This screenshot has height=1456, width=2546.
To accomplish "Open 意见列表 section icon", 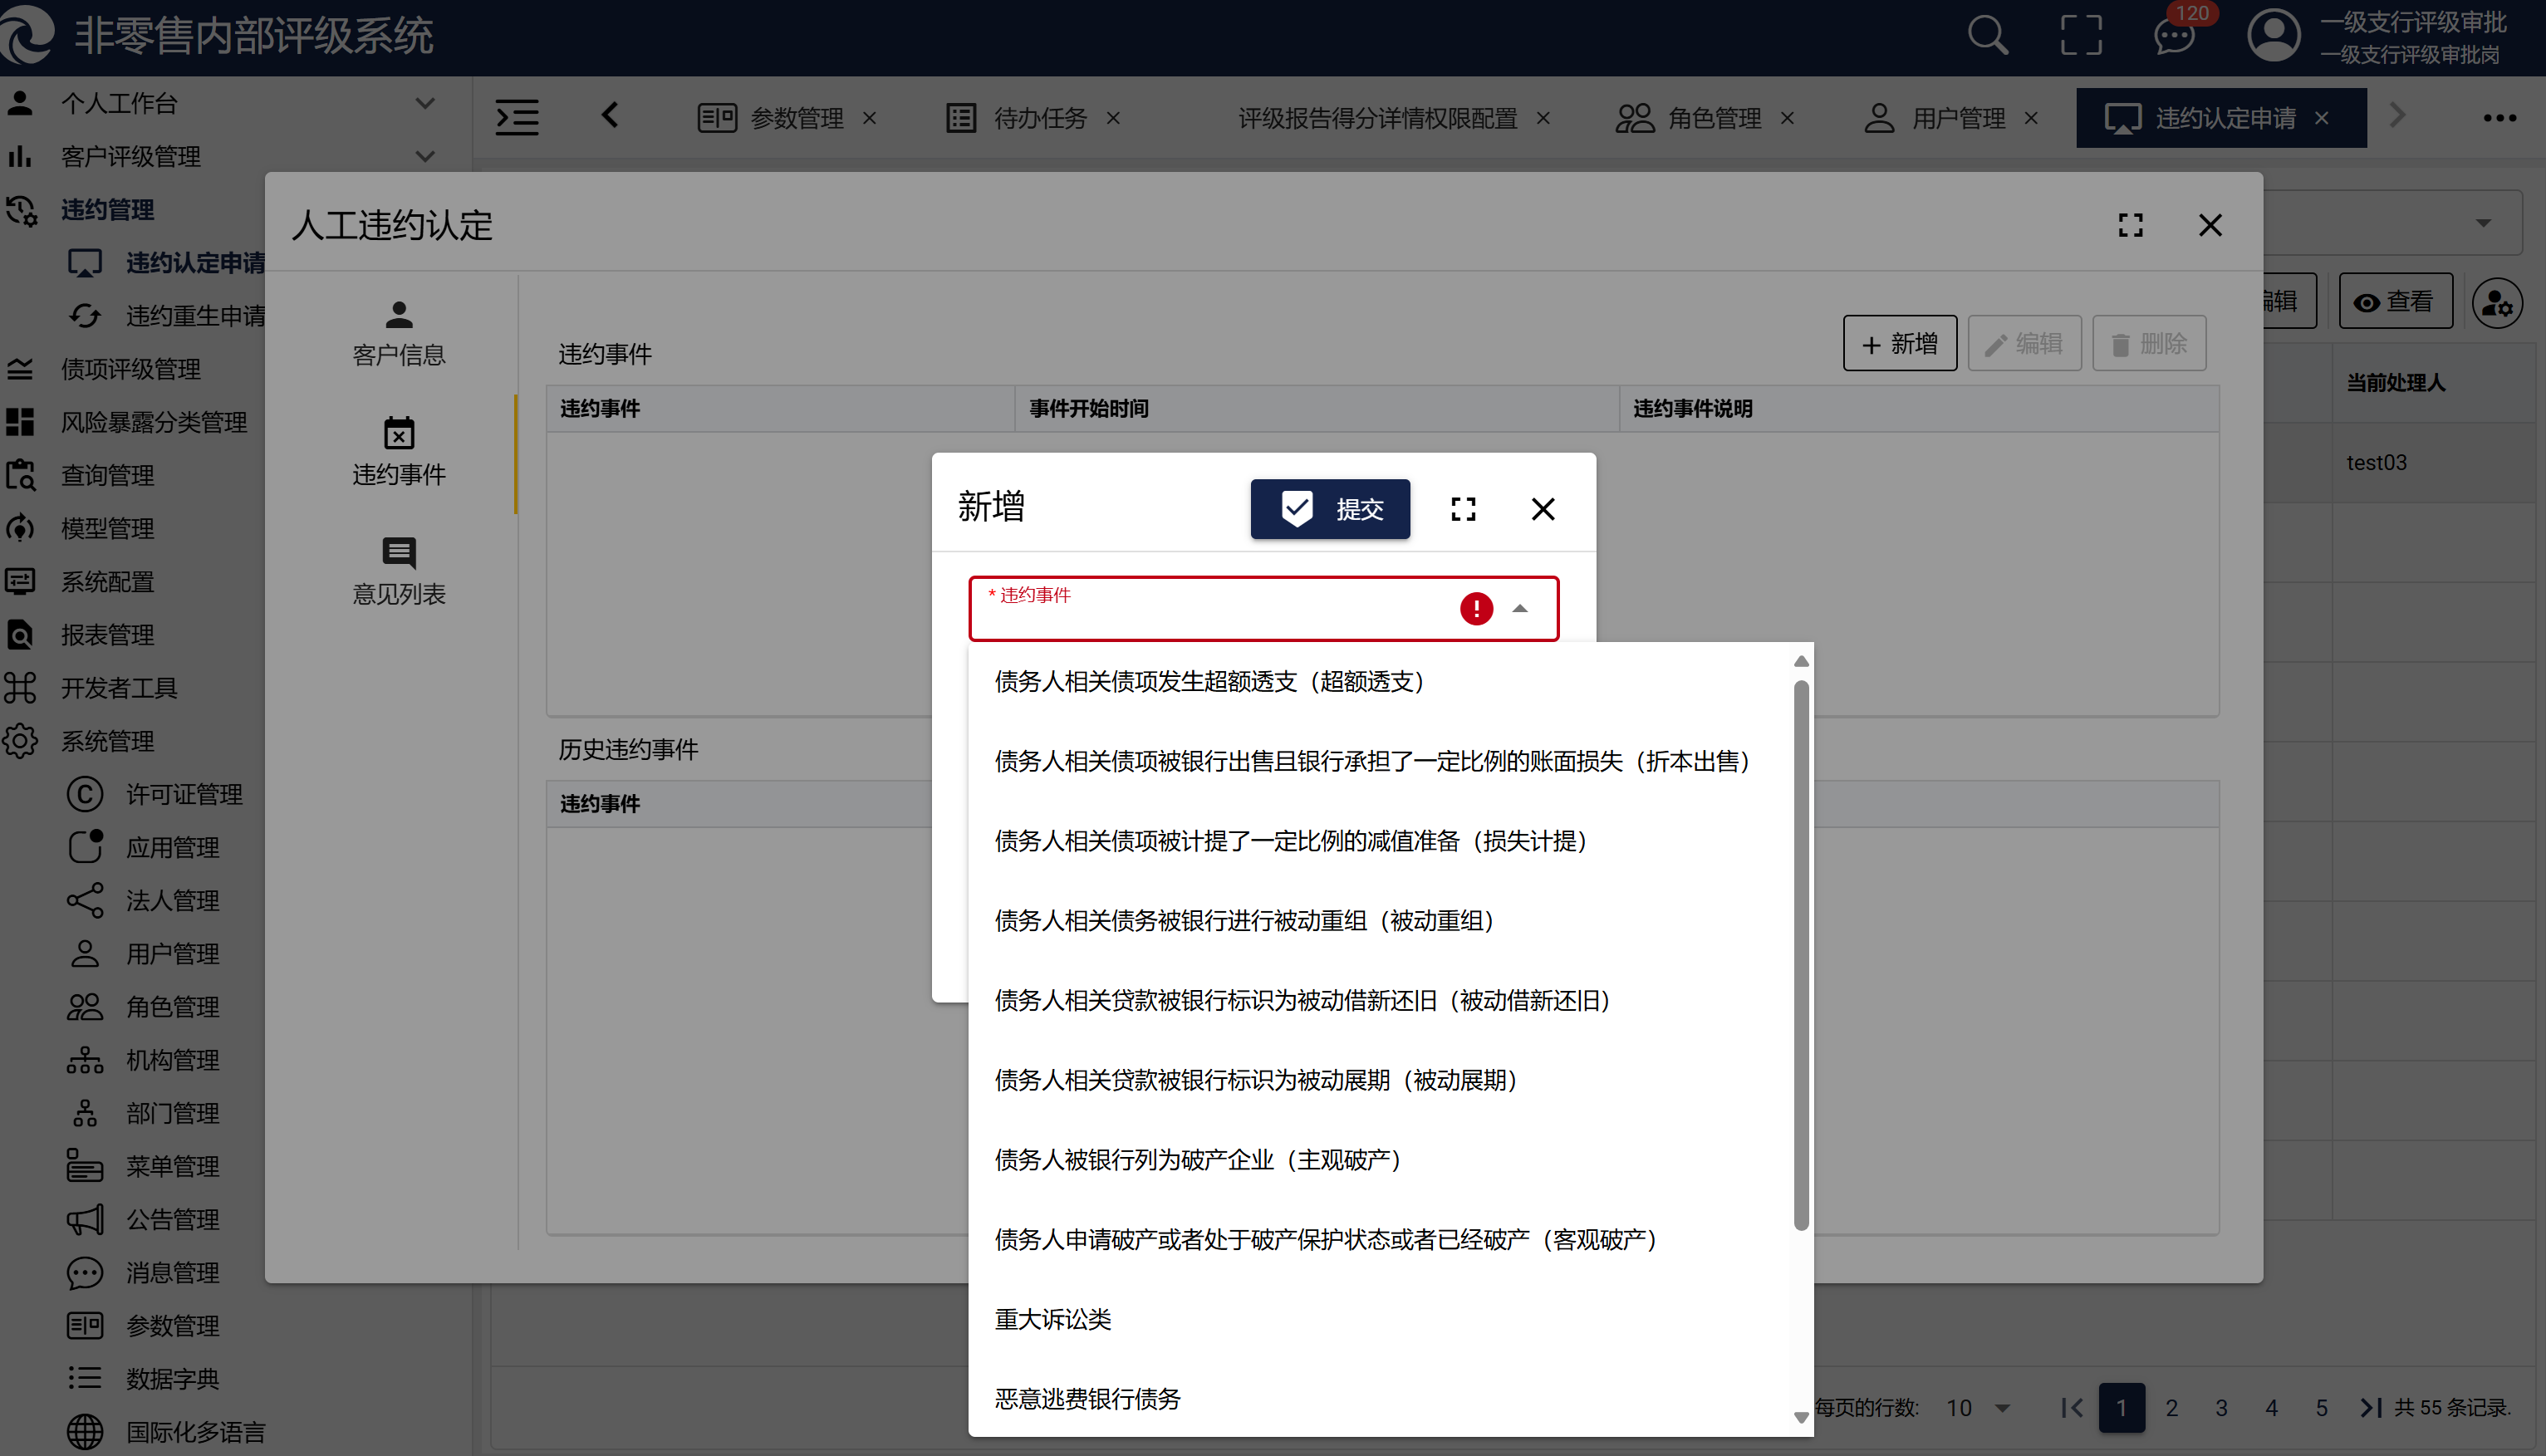I will [x=398, y=553].
